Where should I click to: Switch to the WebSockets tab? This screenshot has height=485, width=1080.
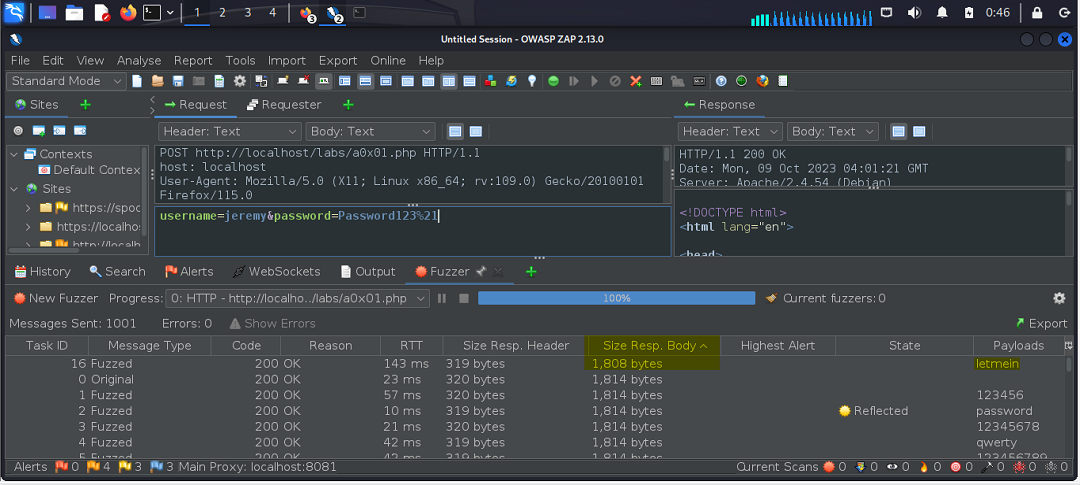click(276, 271)
